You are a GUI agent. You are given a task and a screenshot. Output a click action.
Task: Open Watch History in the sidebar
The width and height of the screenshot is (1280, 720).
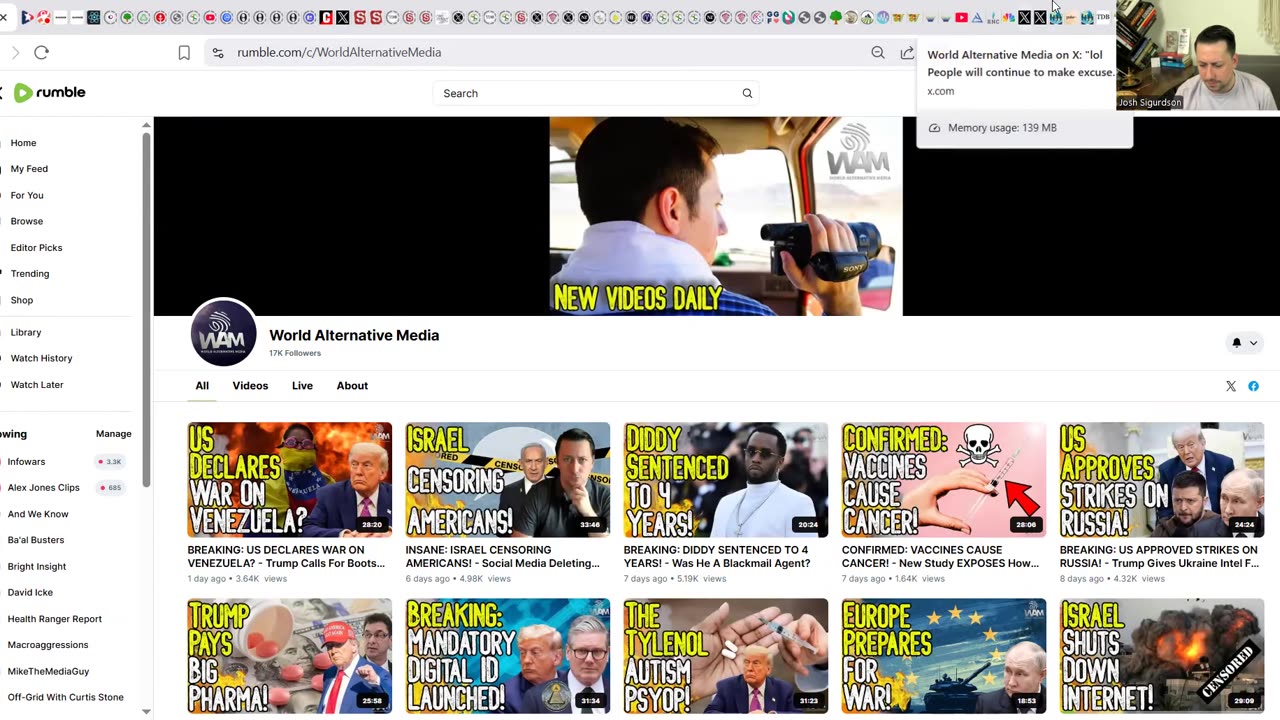(41, 358)
